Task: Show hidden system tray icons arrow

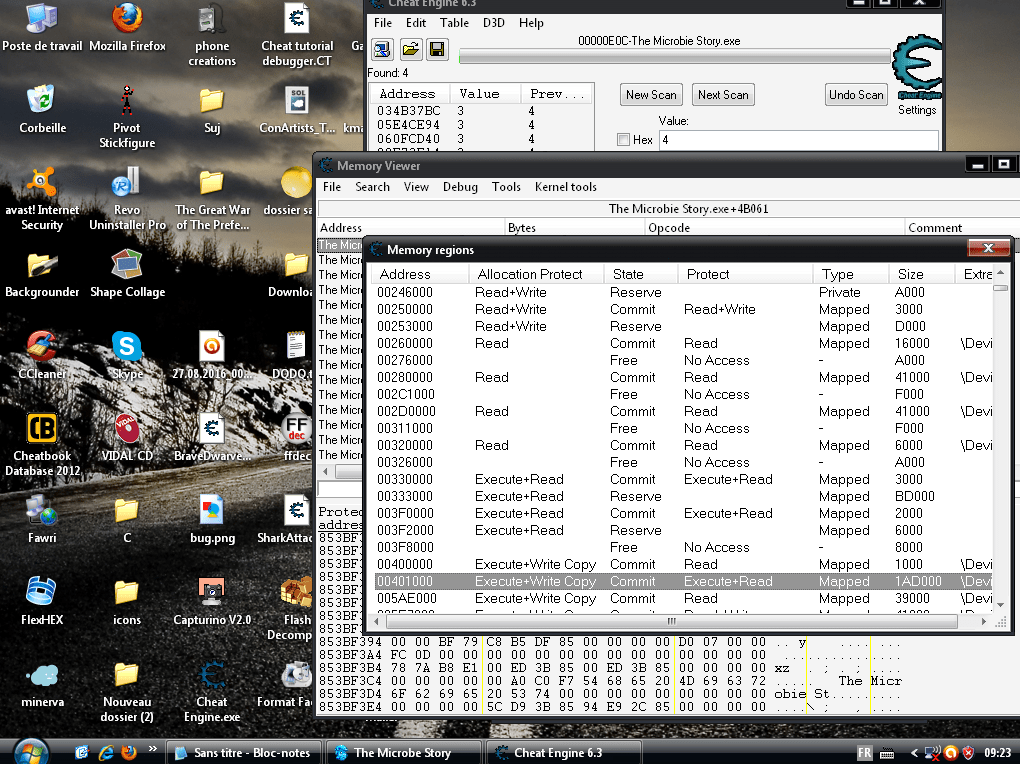Action: 914,752
